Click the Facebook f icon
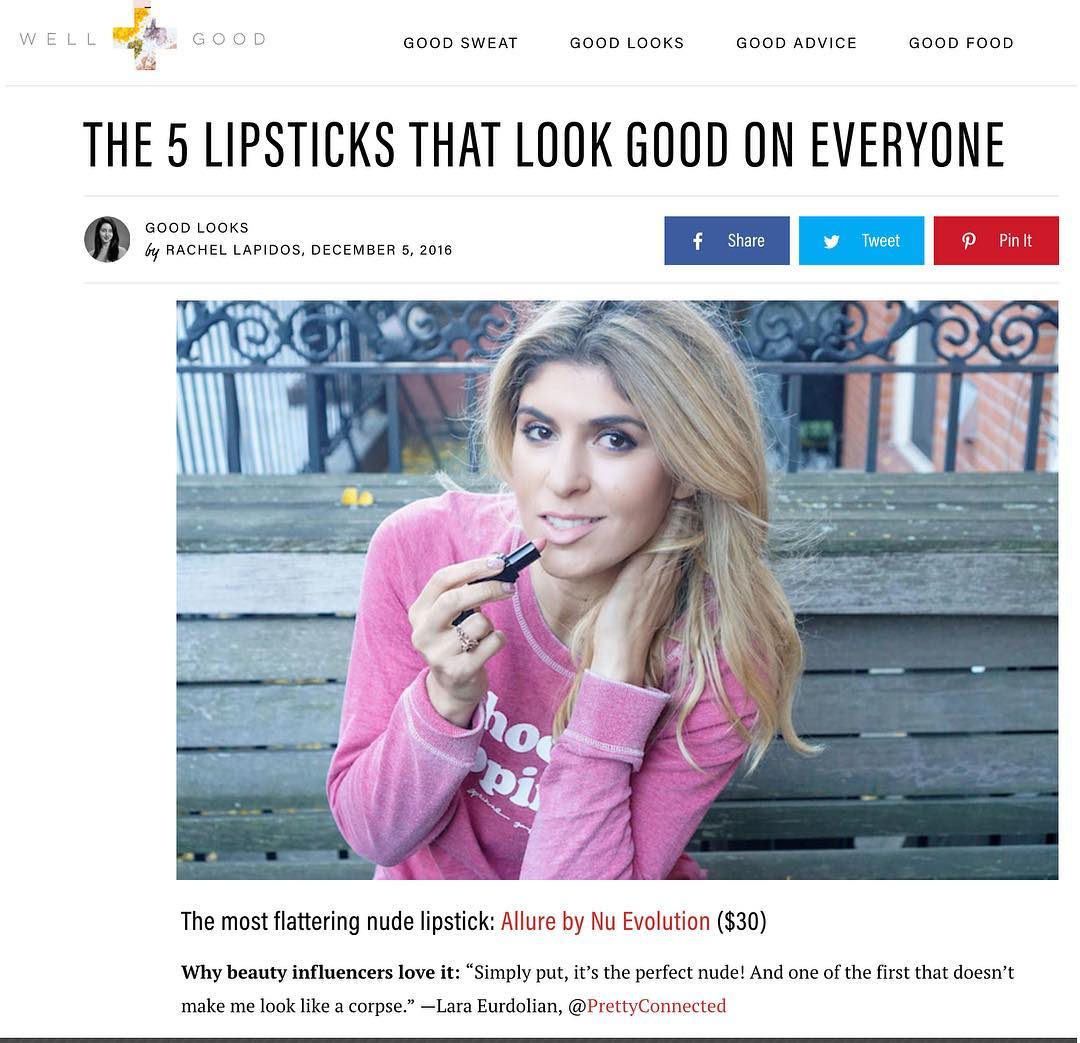 click(x=698, y=241)
